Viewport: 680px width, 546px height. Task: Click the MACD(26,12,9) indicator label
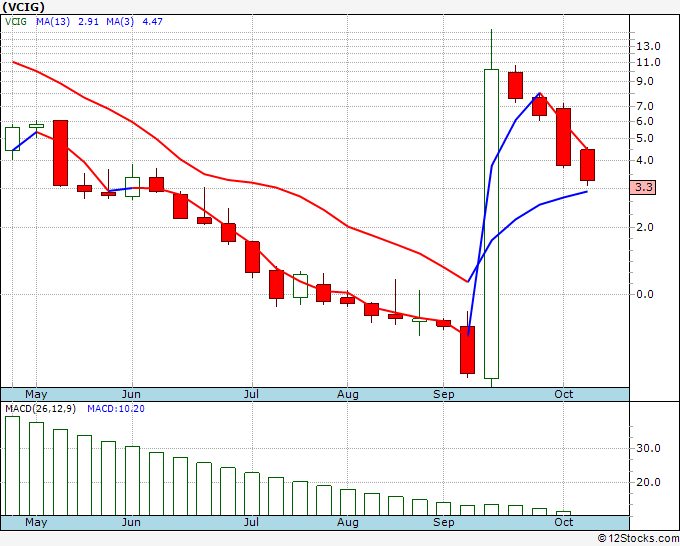pos(40,409)
